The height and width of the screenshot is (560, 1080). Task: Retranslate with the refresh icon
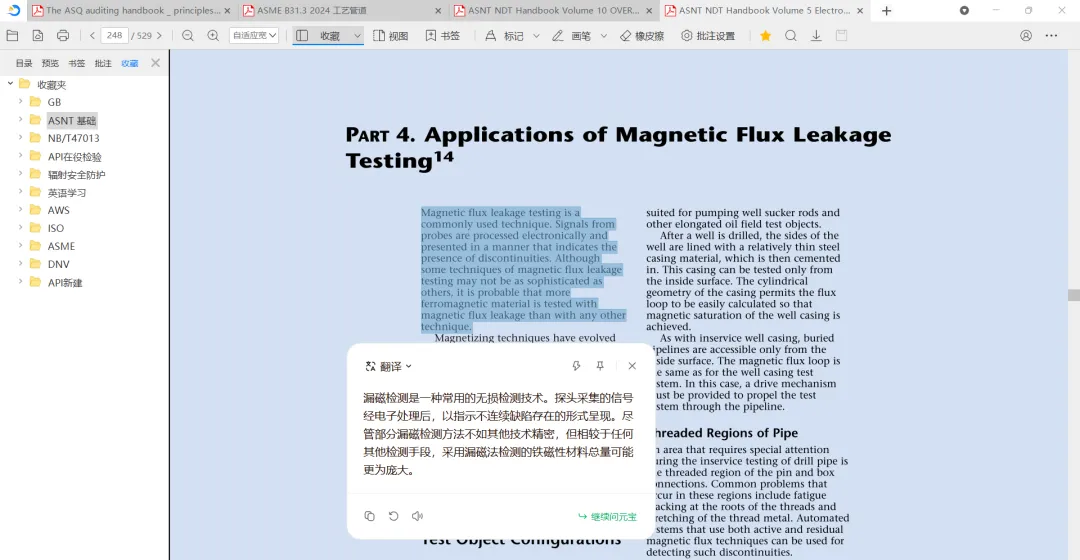(393, 516)
